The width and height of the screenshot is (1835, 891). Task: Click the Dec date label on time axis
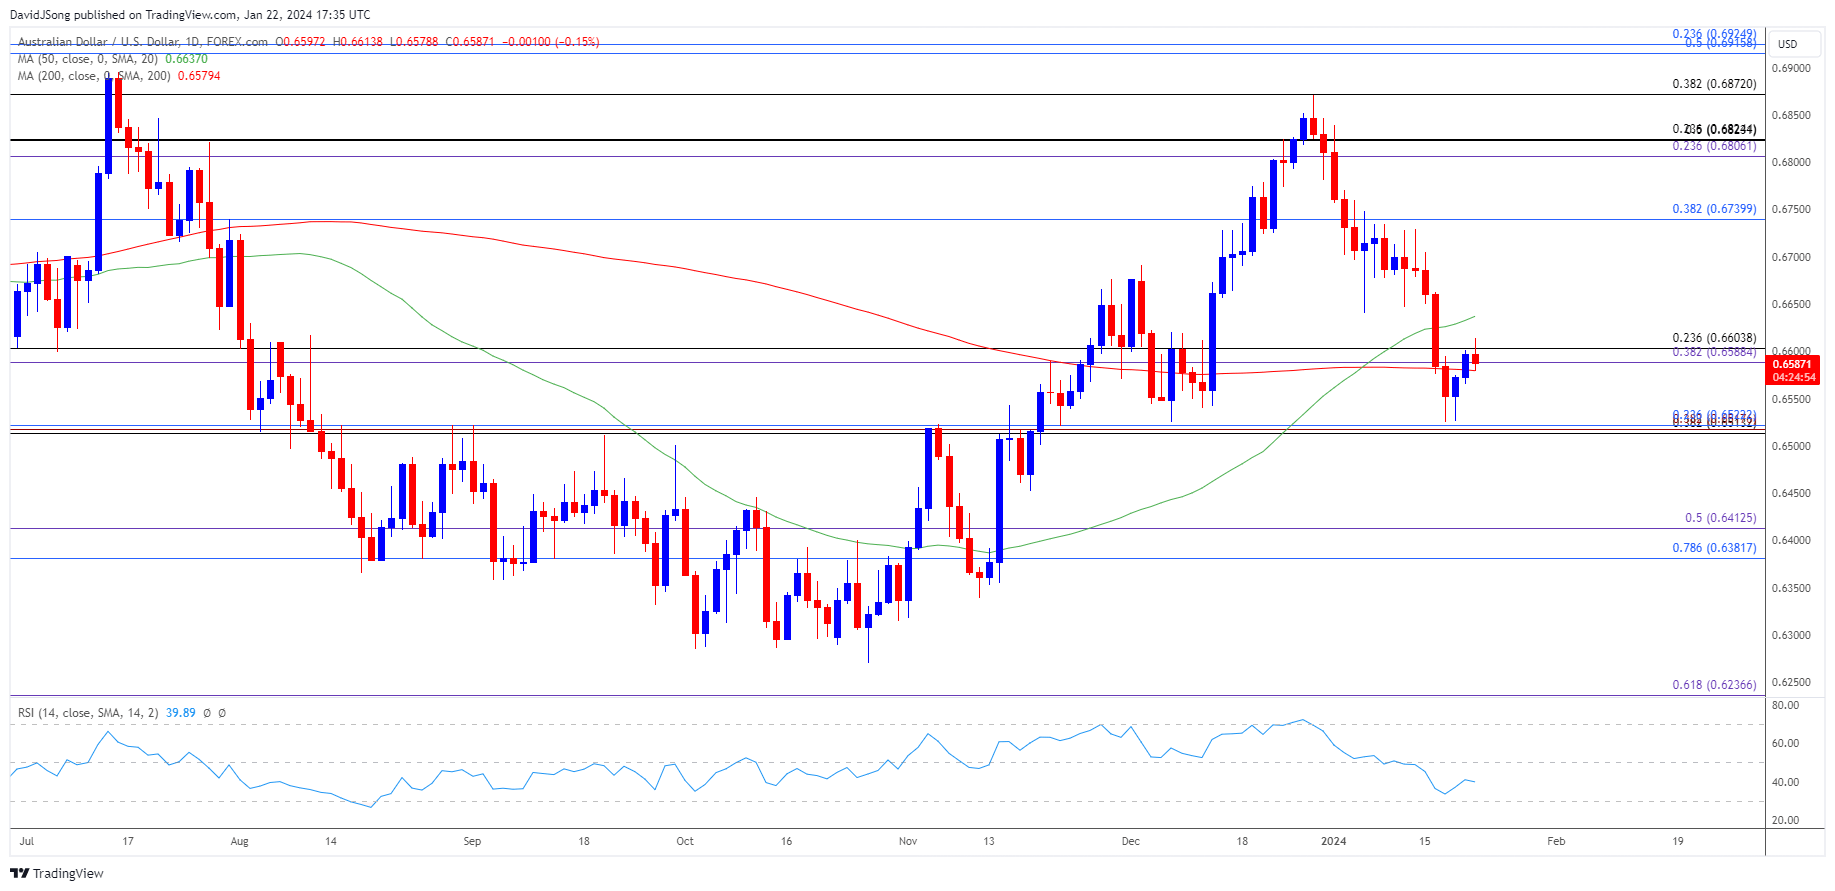(1130, 841)
